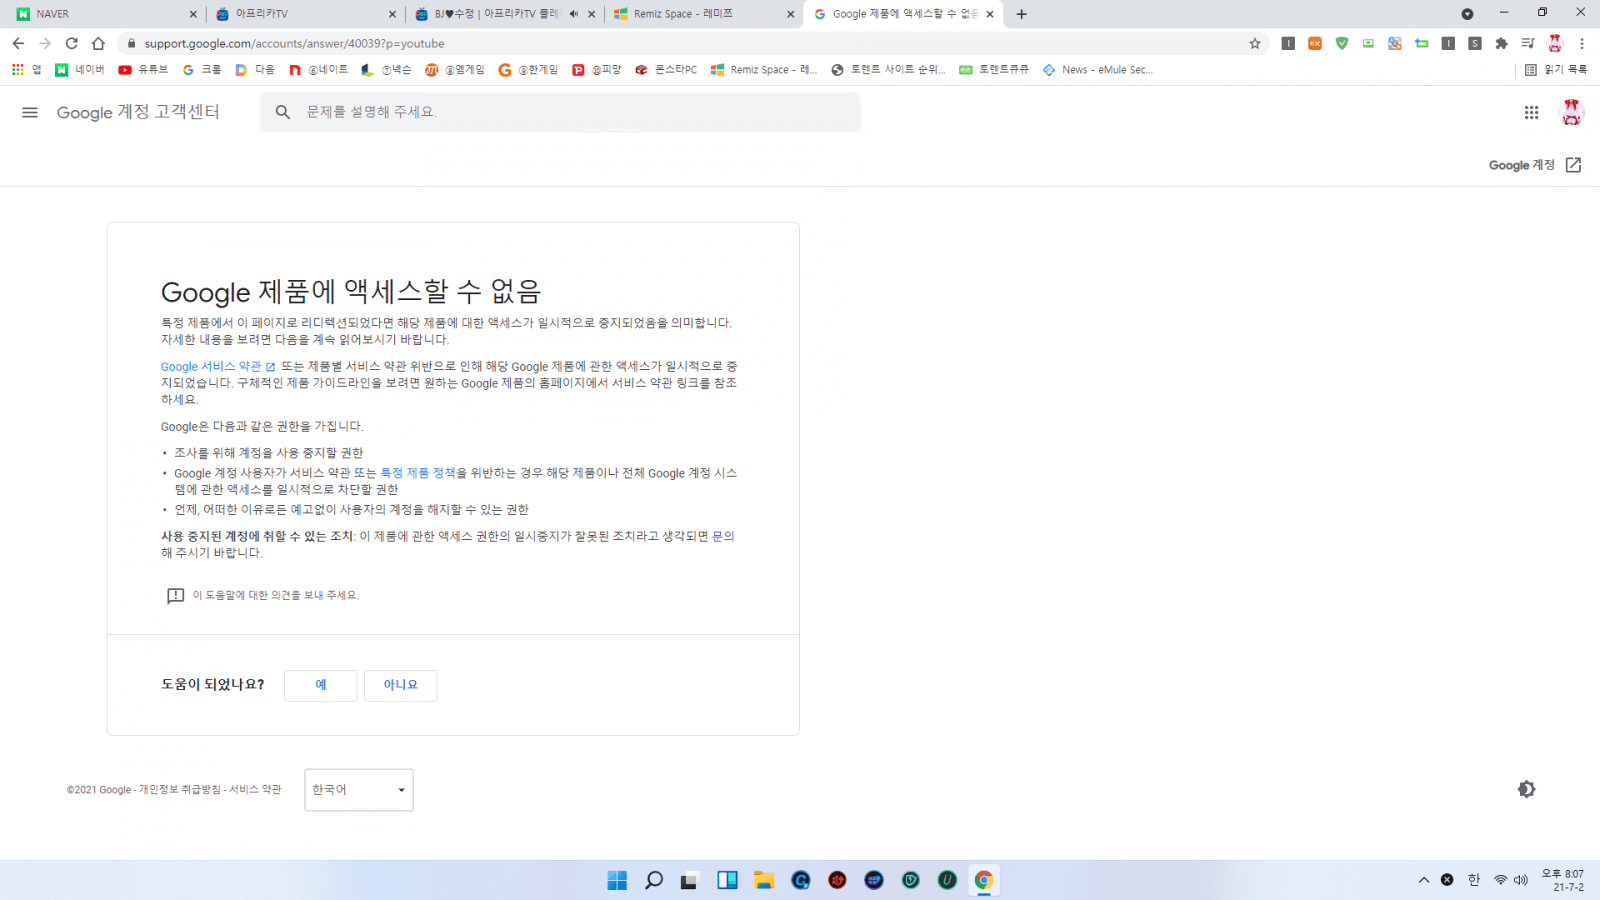Open the 토렌트큐큐 bookmark
Screen dimensions: 1600x900
click(994, 69)
